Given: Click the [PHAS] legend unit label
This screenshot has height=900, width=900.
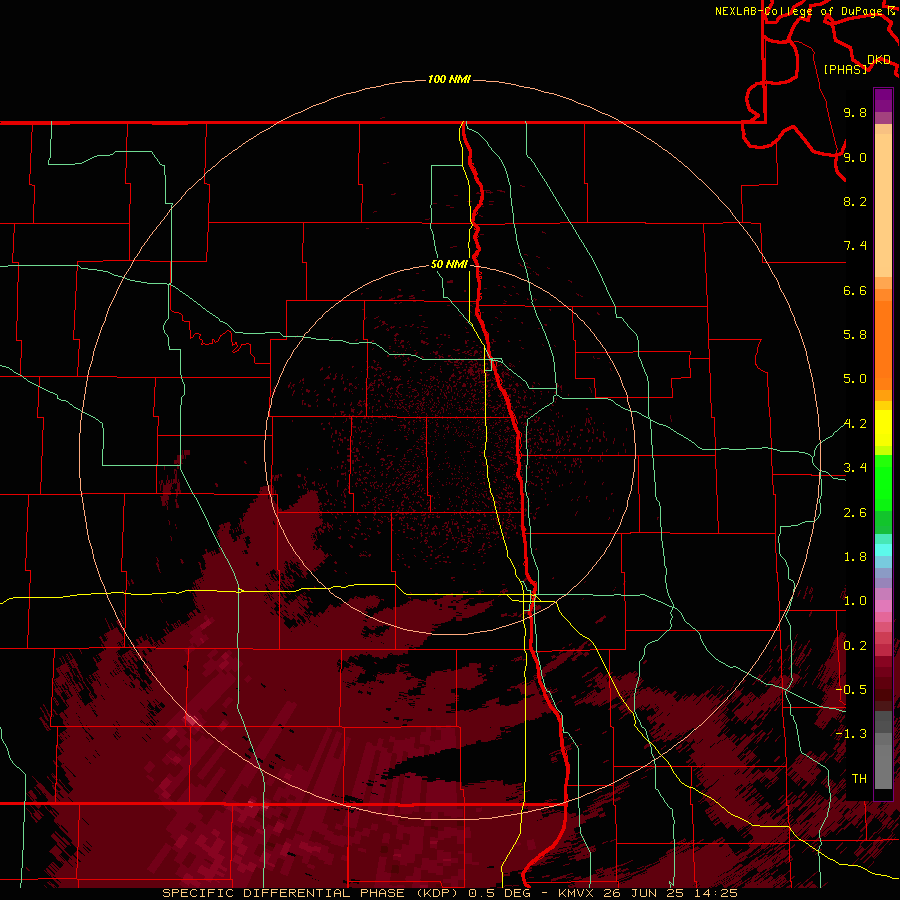Looking at the screenshot, I should coord(845,69).
